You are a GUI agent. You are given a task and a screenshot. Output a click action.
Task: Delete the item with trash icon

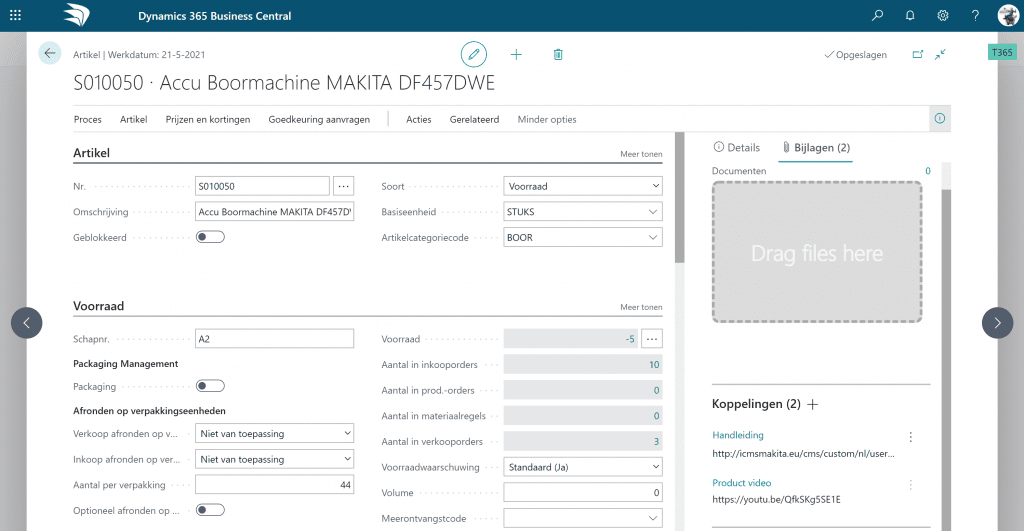point(558,54)
